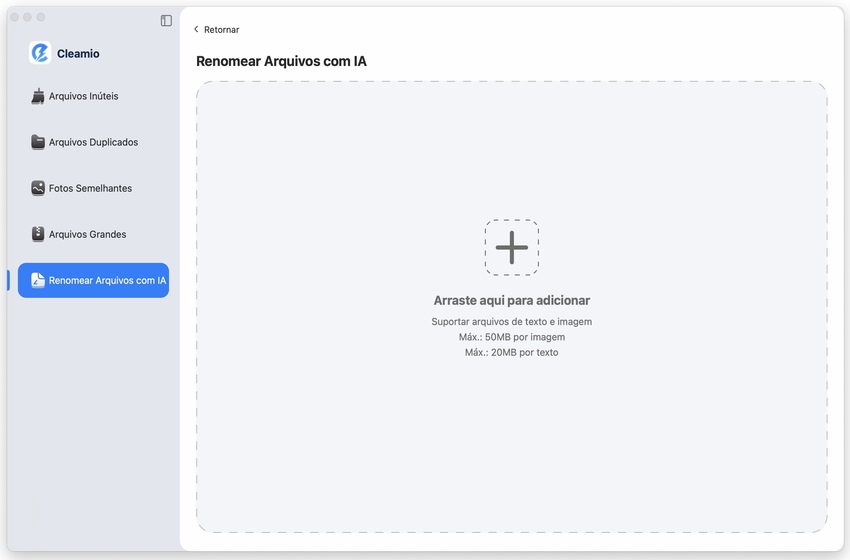Click the Cleamio logo icon
850x560 pixels.
(x=40, y=53)
